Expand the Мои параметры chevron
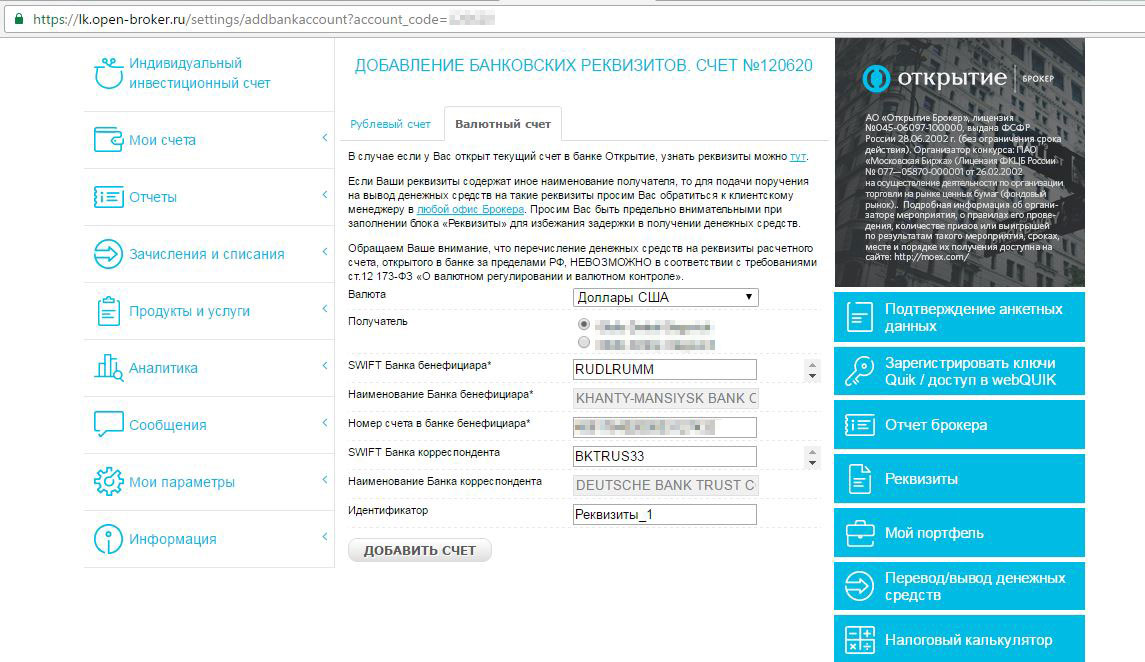This screenshot has width=1145, height=662. coord(325,479)
